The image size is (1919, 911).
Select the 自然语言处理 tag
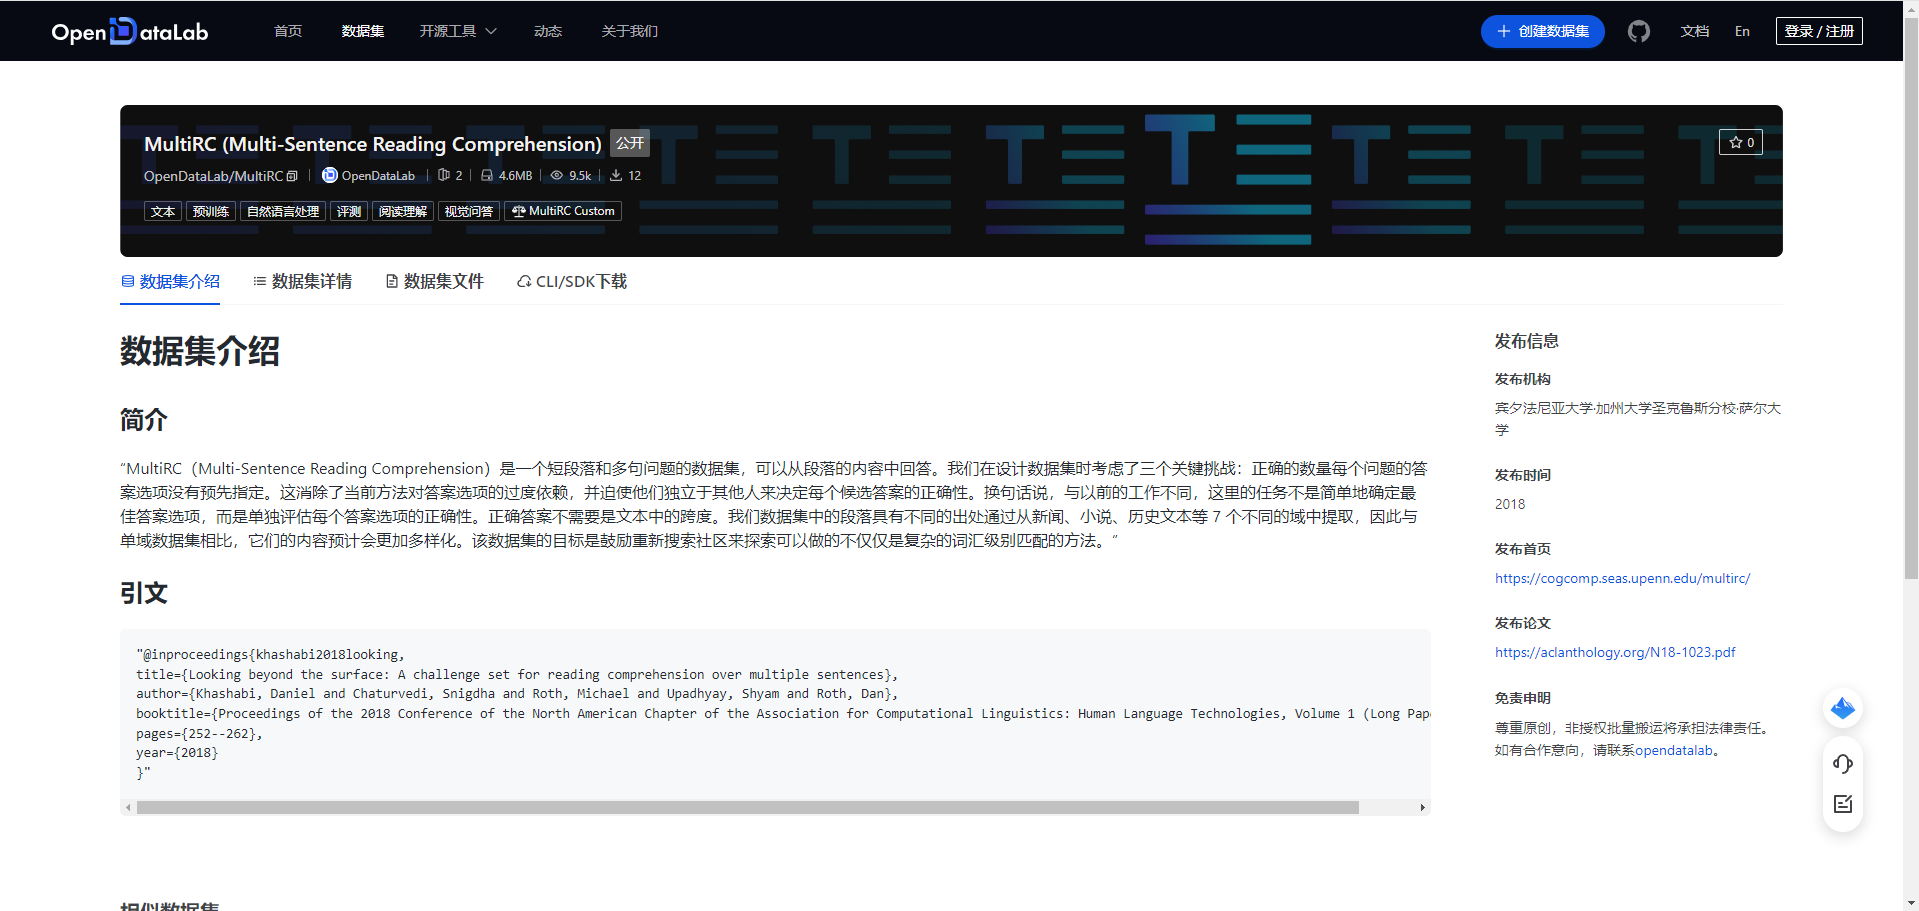(283, 211)
